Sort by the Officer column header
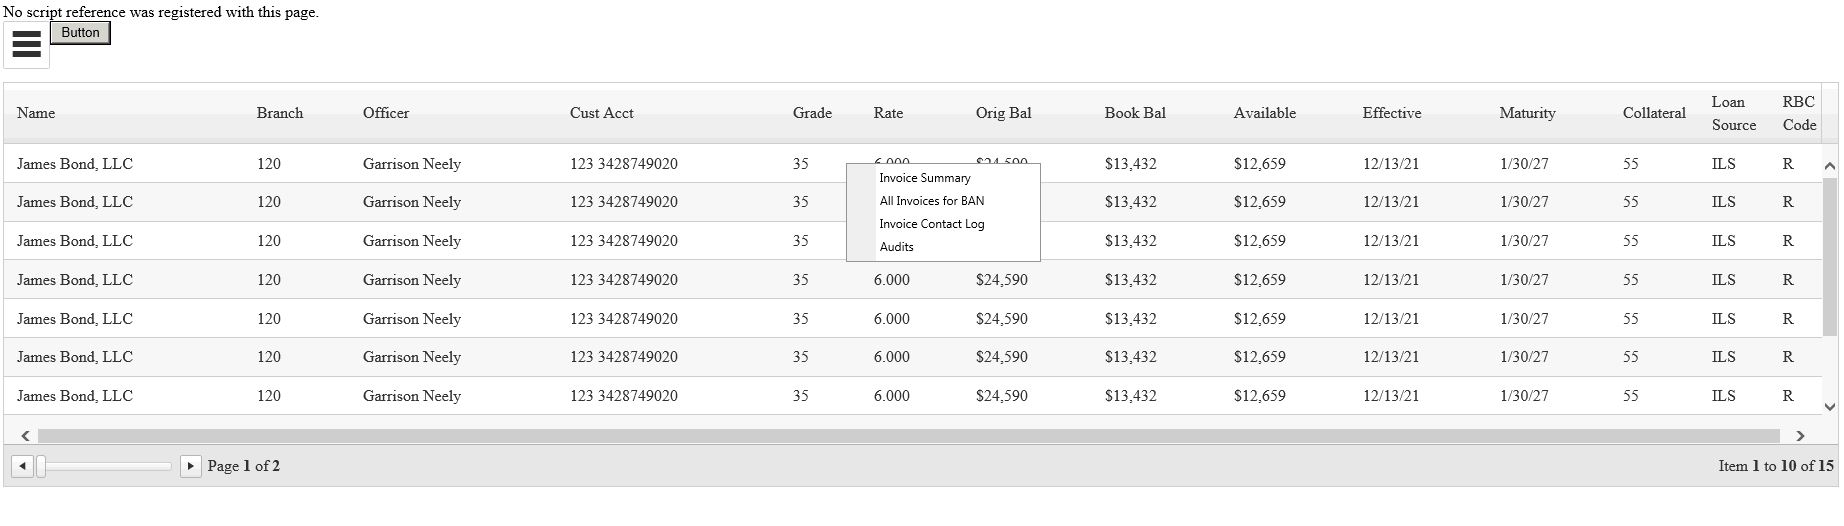1844x526 pixels. click(386, 113)
